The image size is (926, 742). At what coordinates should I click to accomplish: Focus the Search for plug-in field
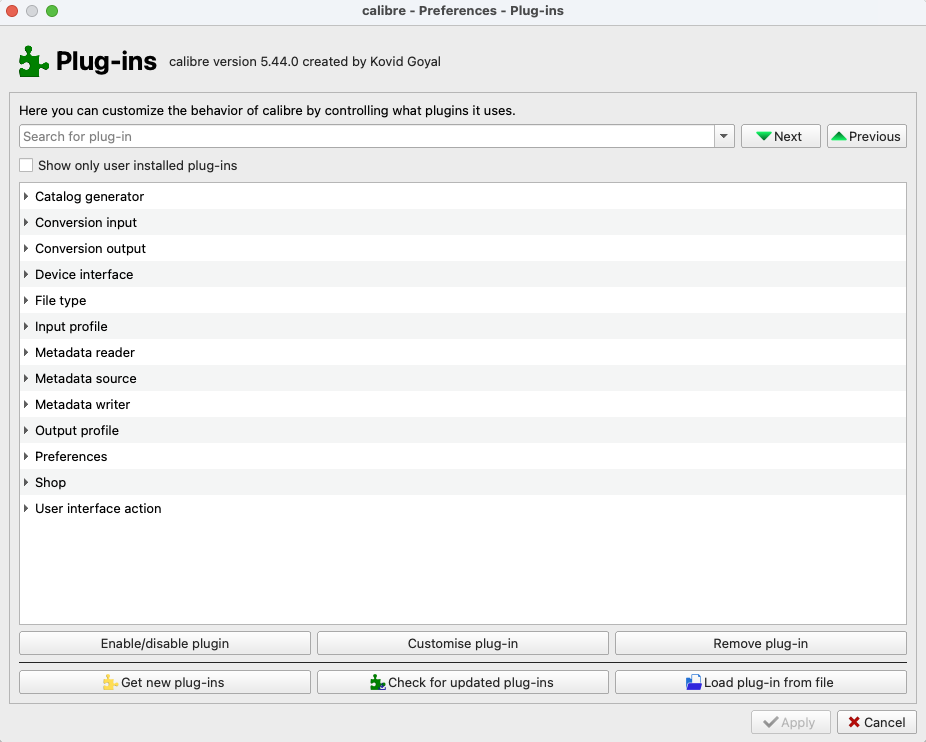pos(366,136)
